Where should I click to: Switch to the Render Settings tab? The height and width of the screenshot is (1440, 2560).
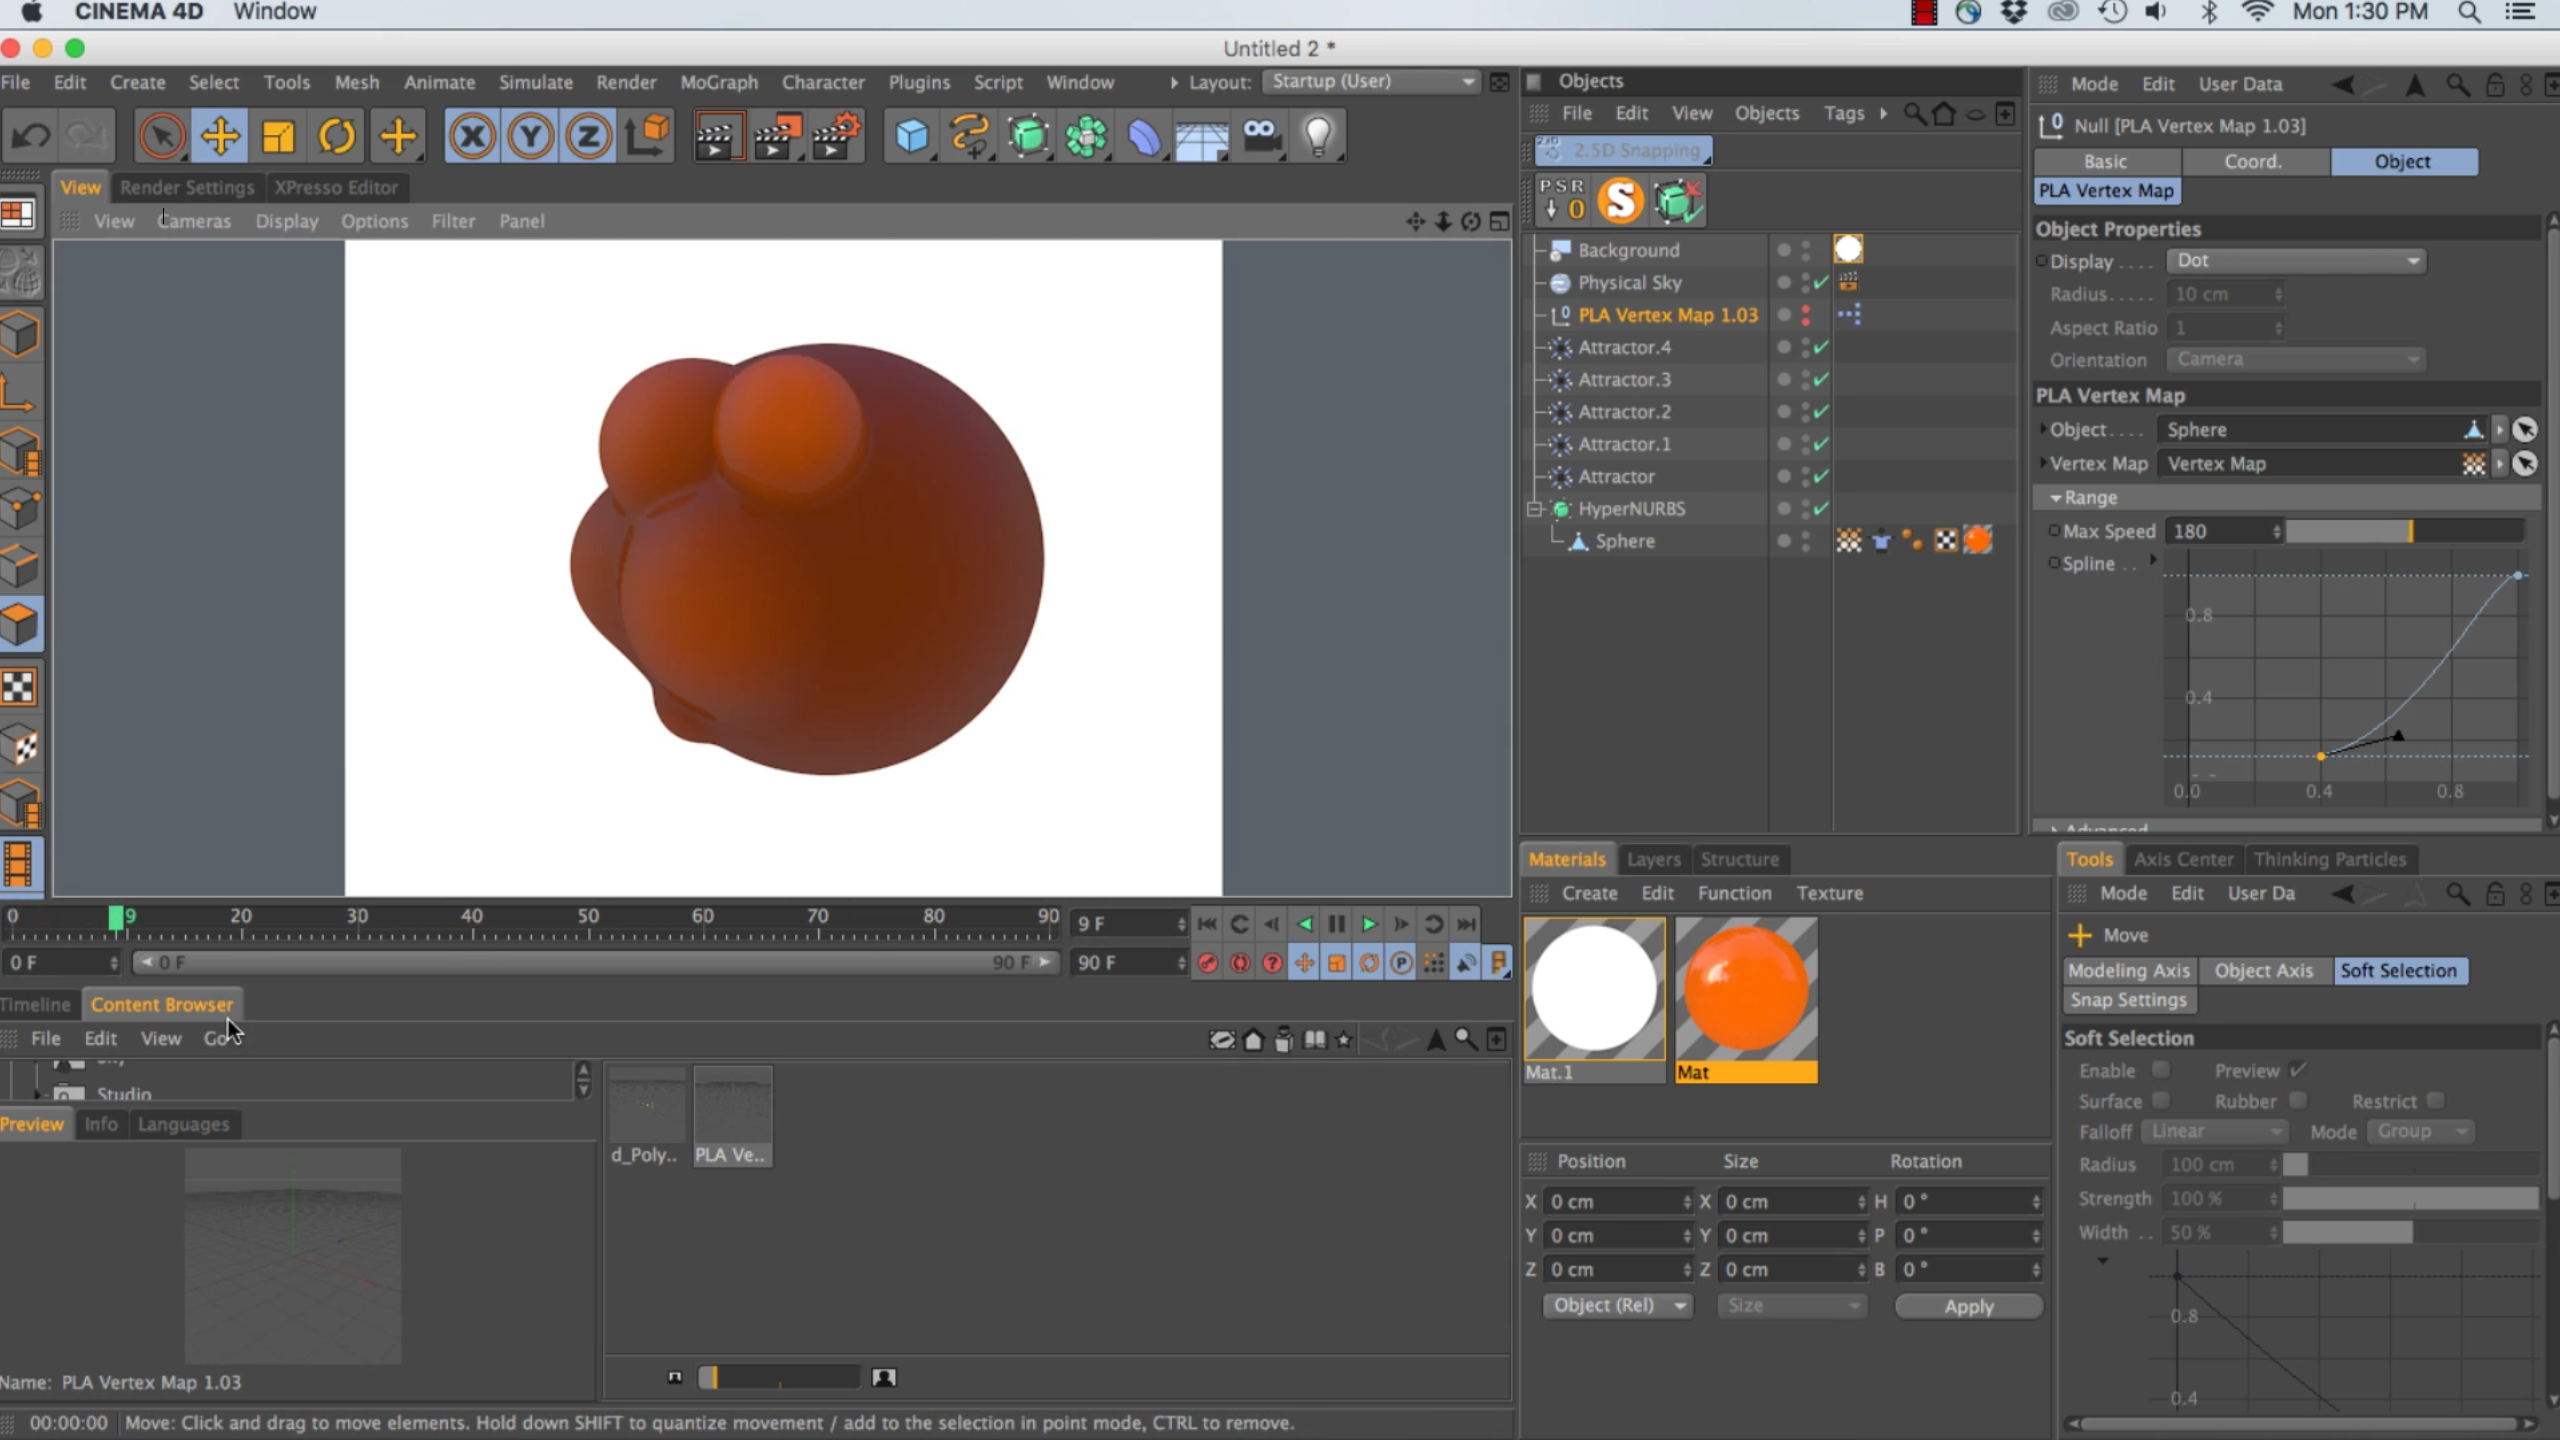(187, 187)
